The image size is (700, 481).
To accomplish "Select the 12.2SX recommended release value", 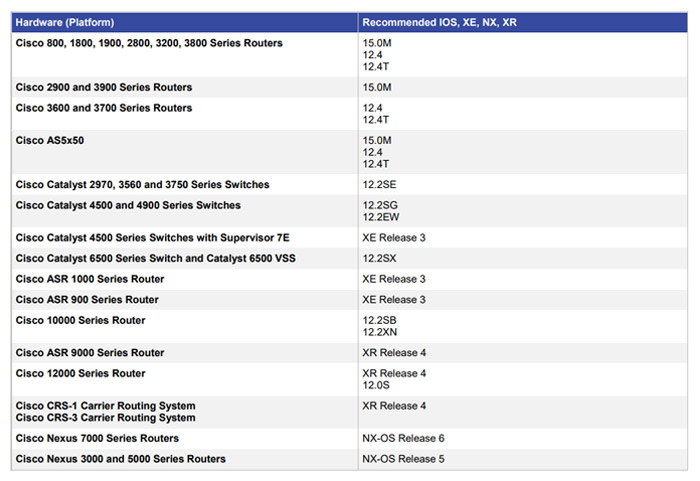I will coord(379,258).
